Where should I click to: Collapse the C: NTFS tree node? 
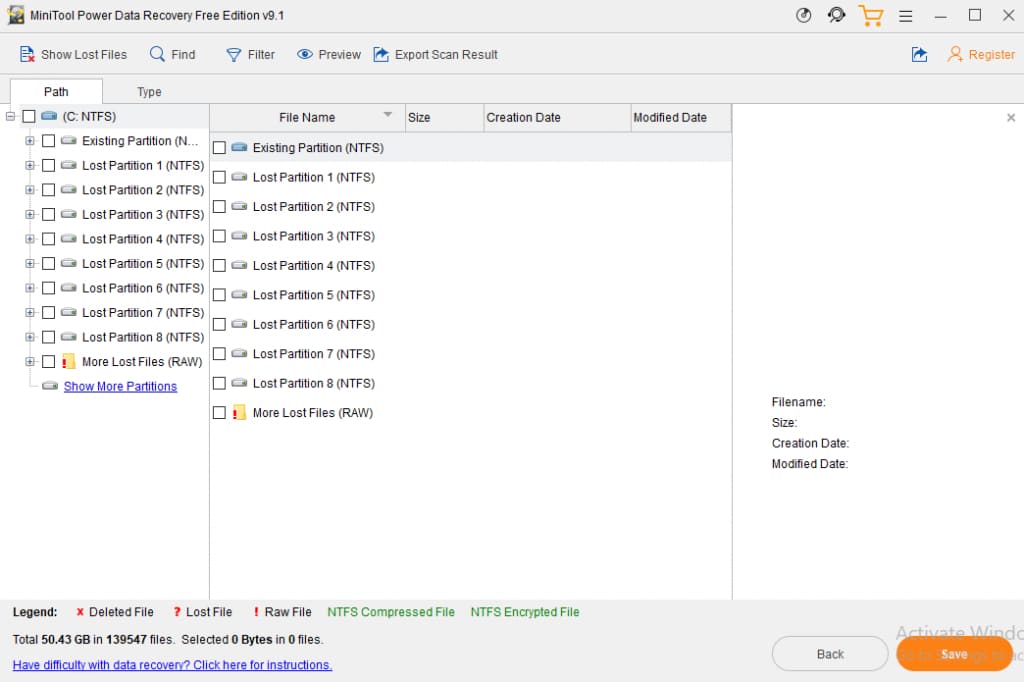[10, 116]
